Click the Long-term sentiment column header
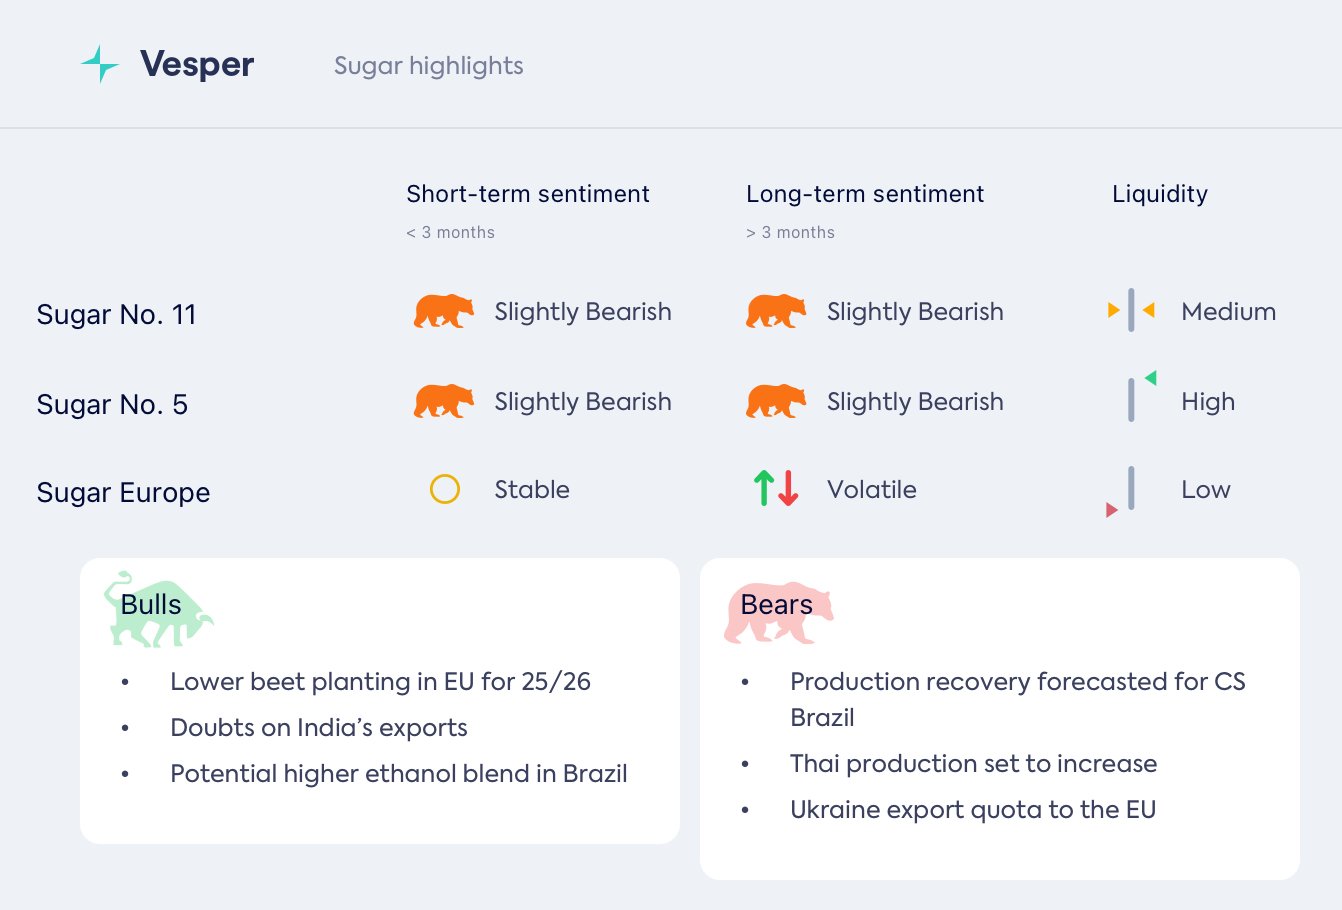Screen dimensions: 1342x910 (864, 194)
